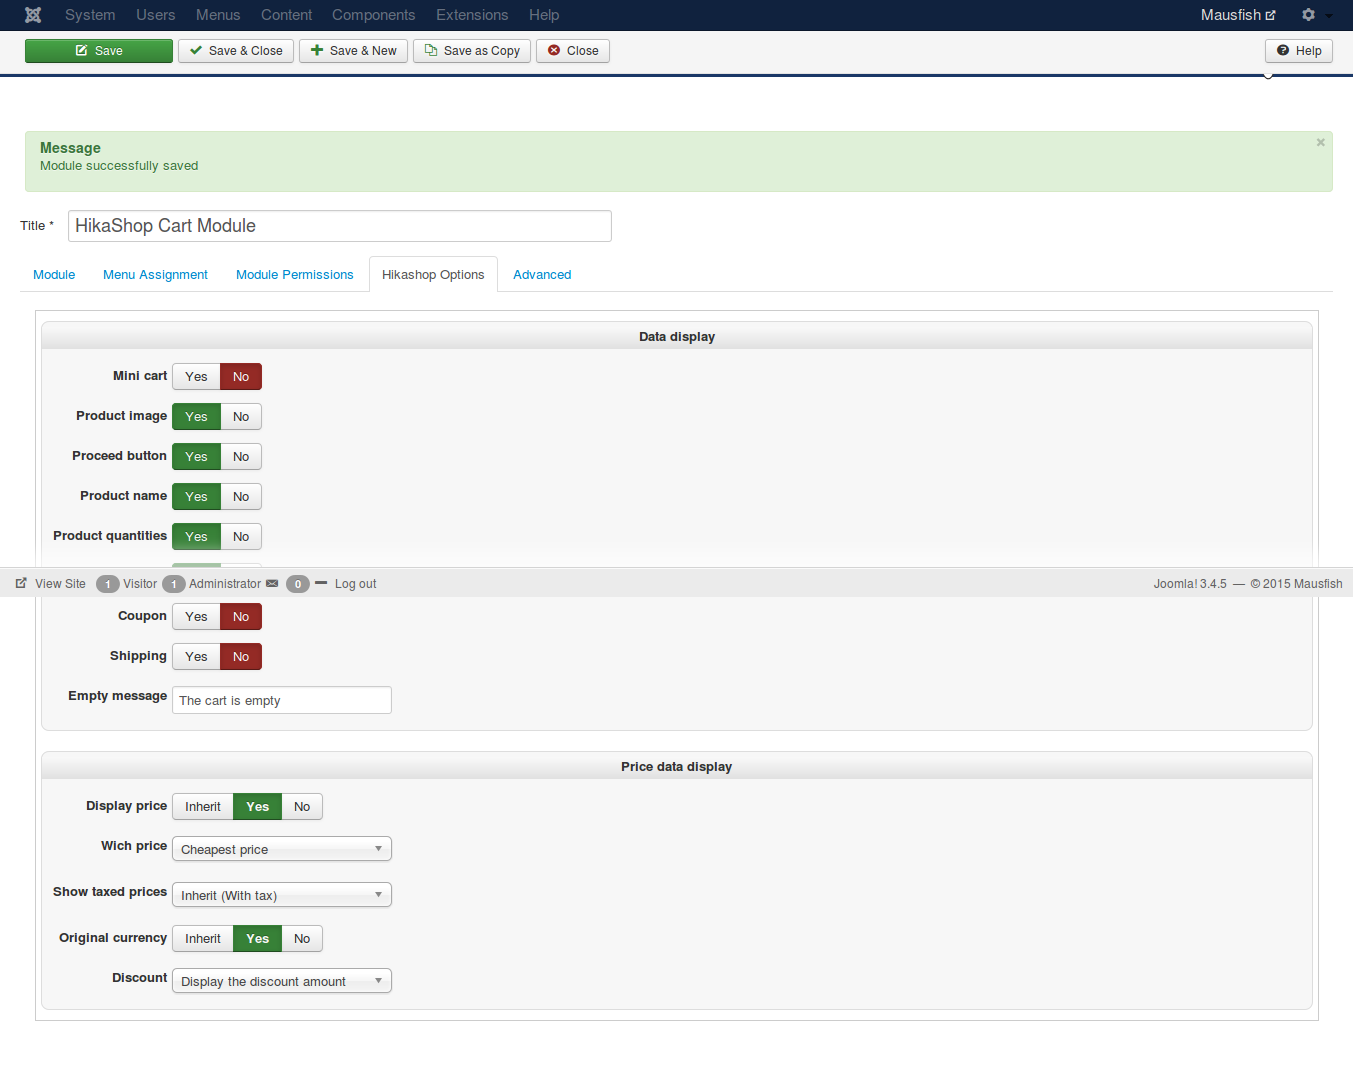Screen dimensions: 1353x1089
Task: Open the Wich price dropdown
Action: point(282,849)
